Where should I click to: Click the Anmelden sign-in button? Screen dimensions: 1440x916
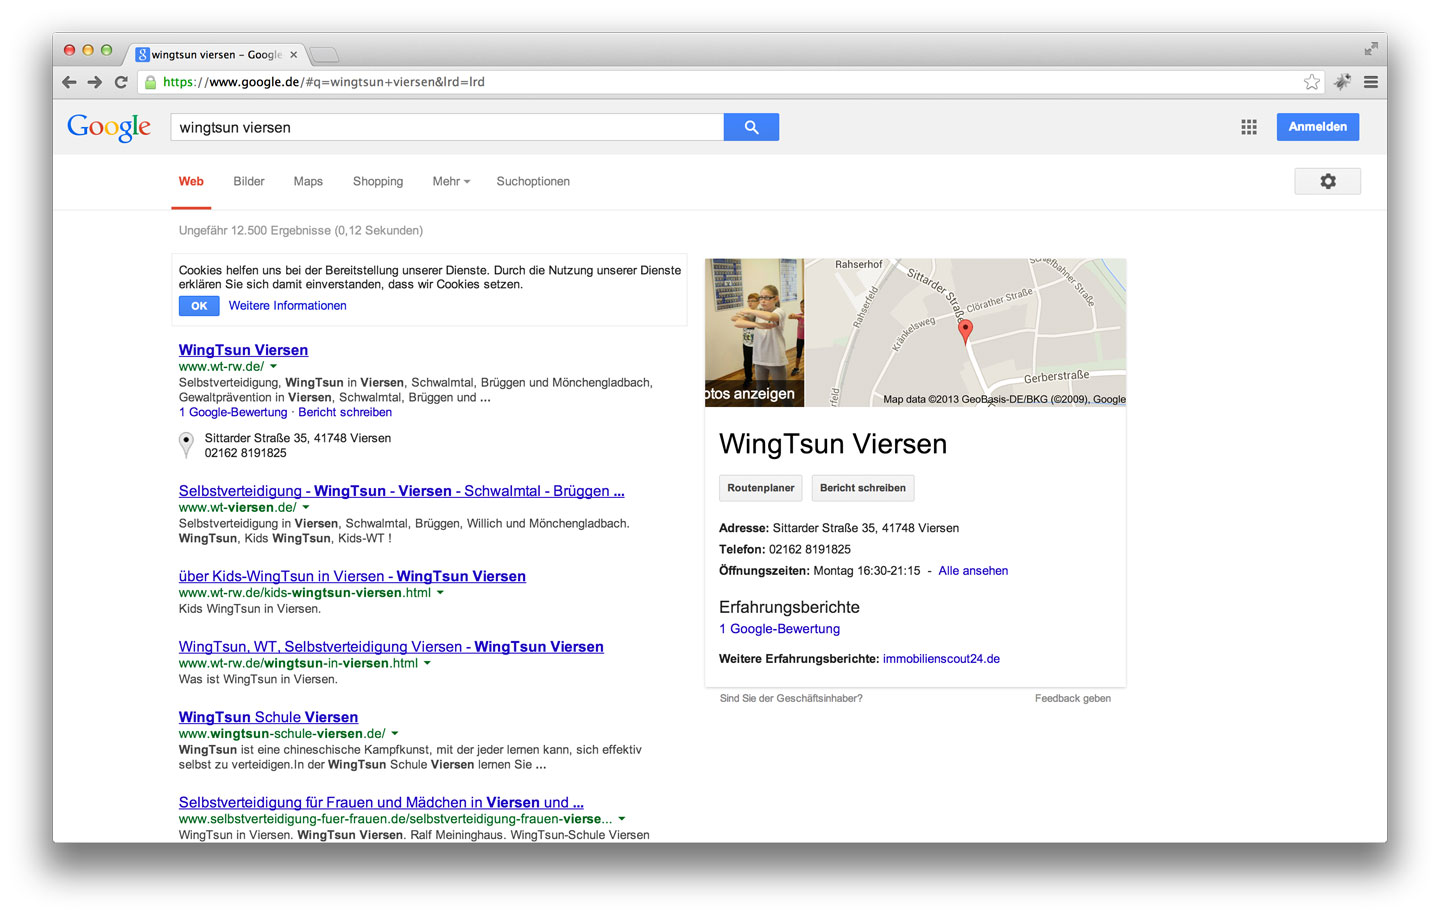click(1318, 127)
